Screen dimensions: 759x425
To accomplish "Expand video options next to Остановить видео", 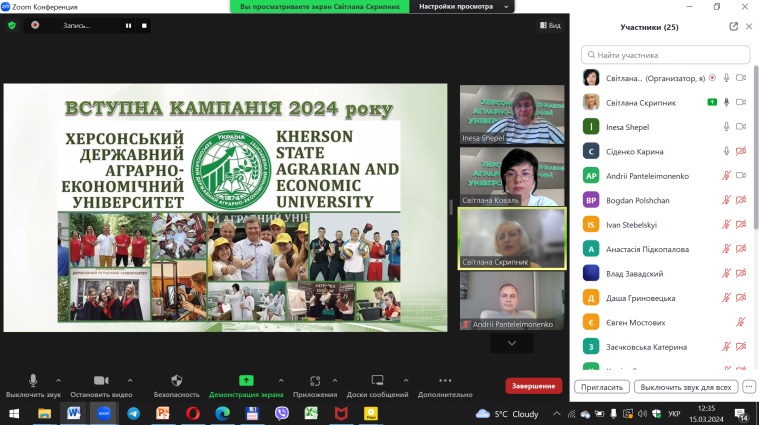I will (130, 380).
